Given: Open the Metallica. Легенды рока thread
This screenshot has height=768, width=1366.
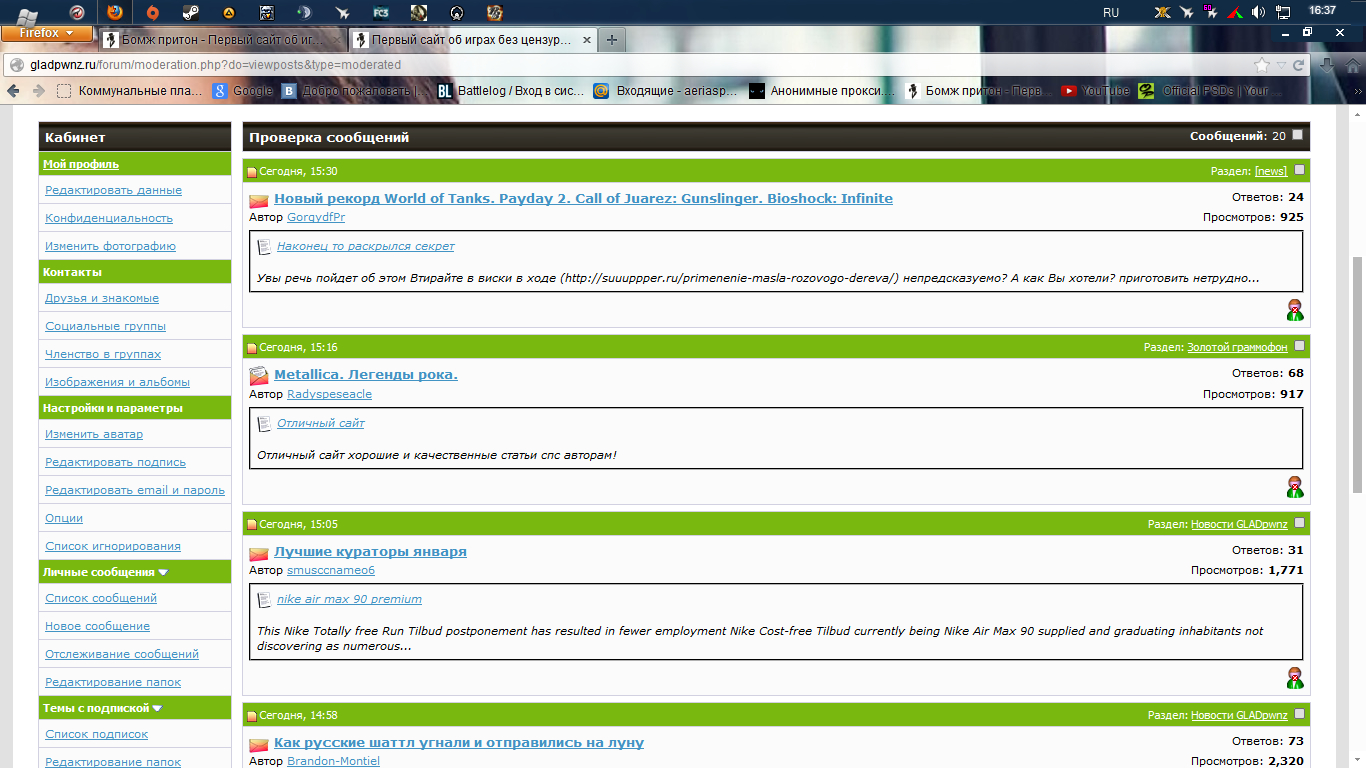Looking at the screenshot, I should pyautogui.click(x=366, y=375).
